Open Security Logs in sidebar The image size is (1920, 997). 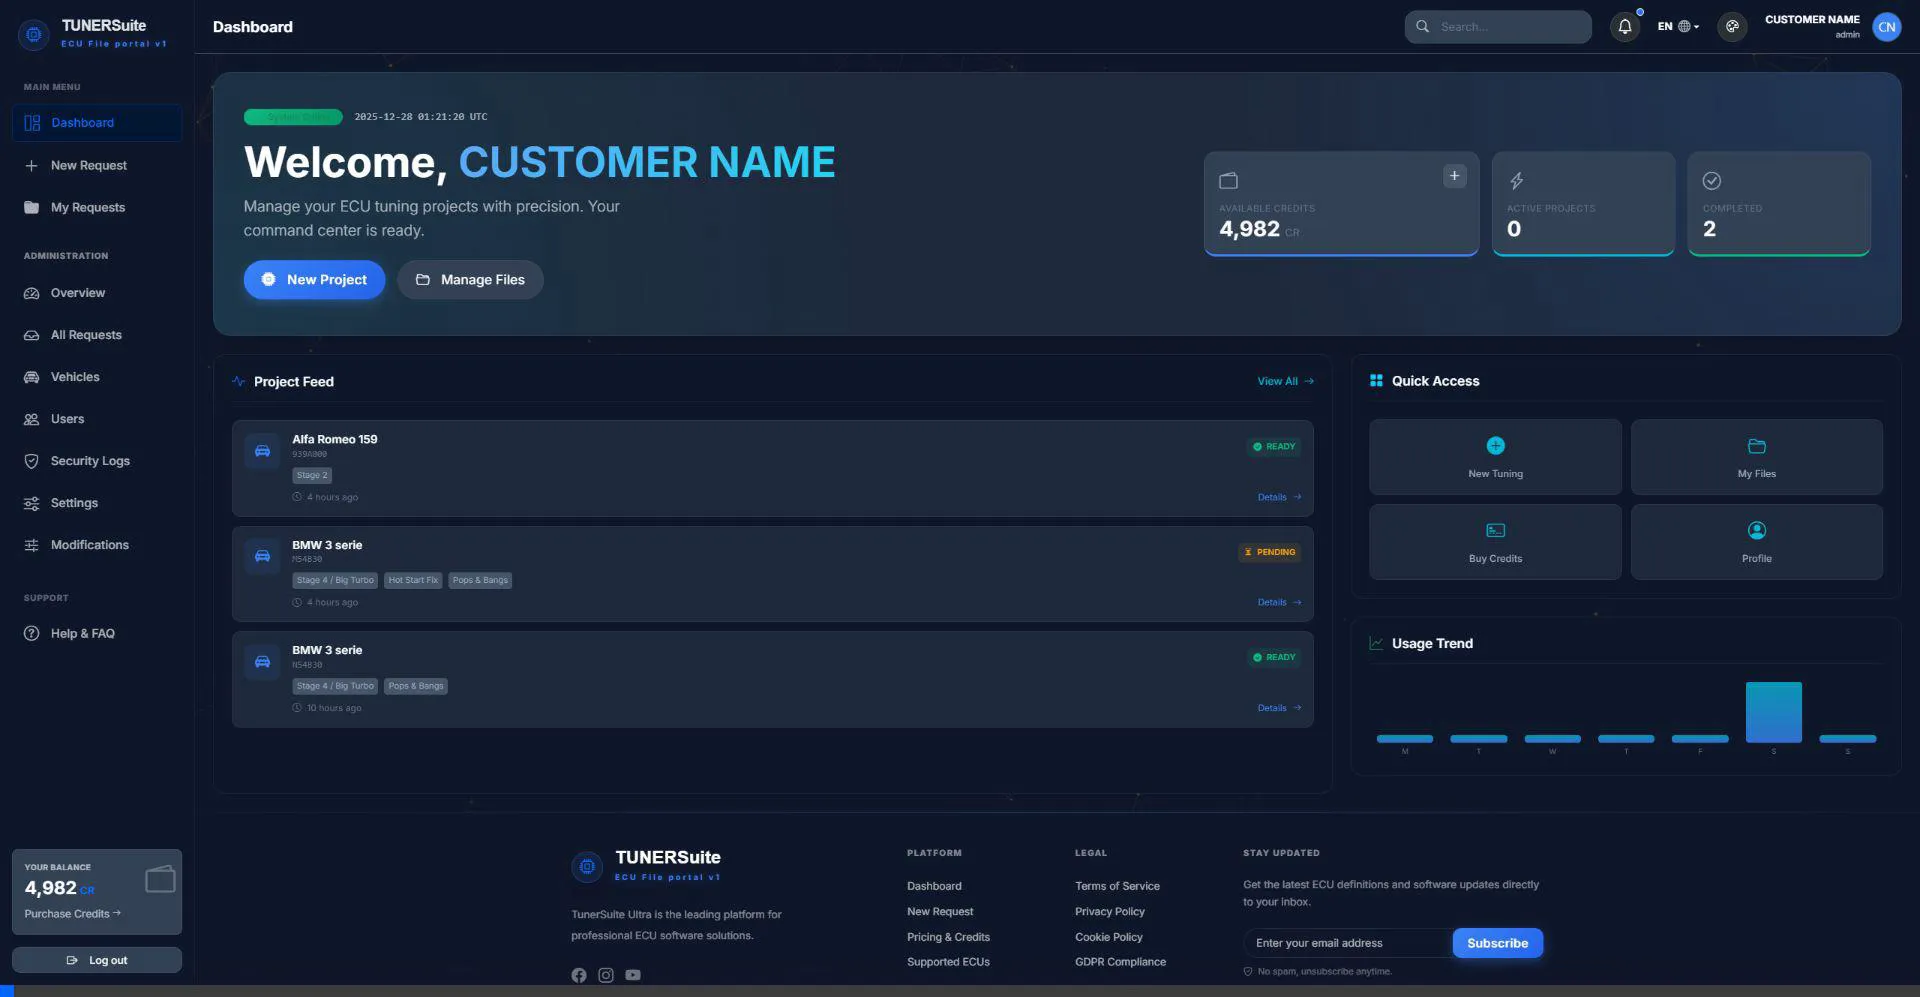pos(90,461)
